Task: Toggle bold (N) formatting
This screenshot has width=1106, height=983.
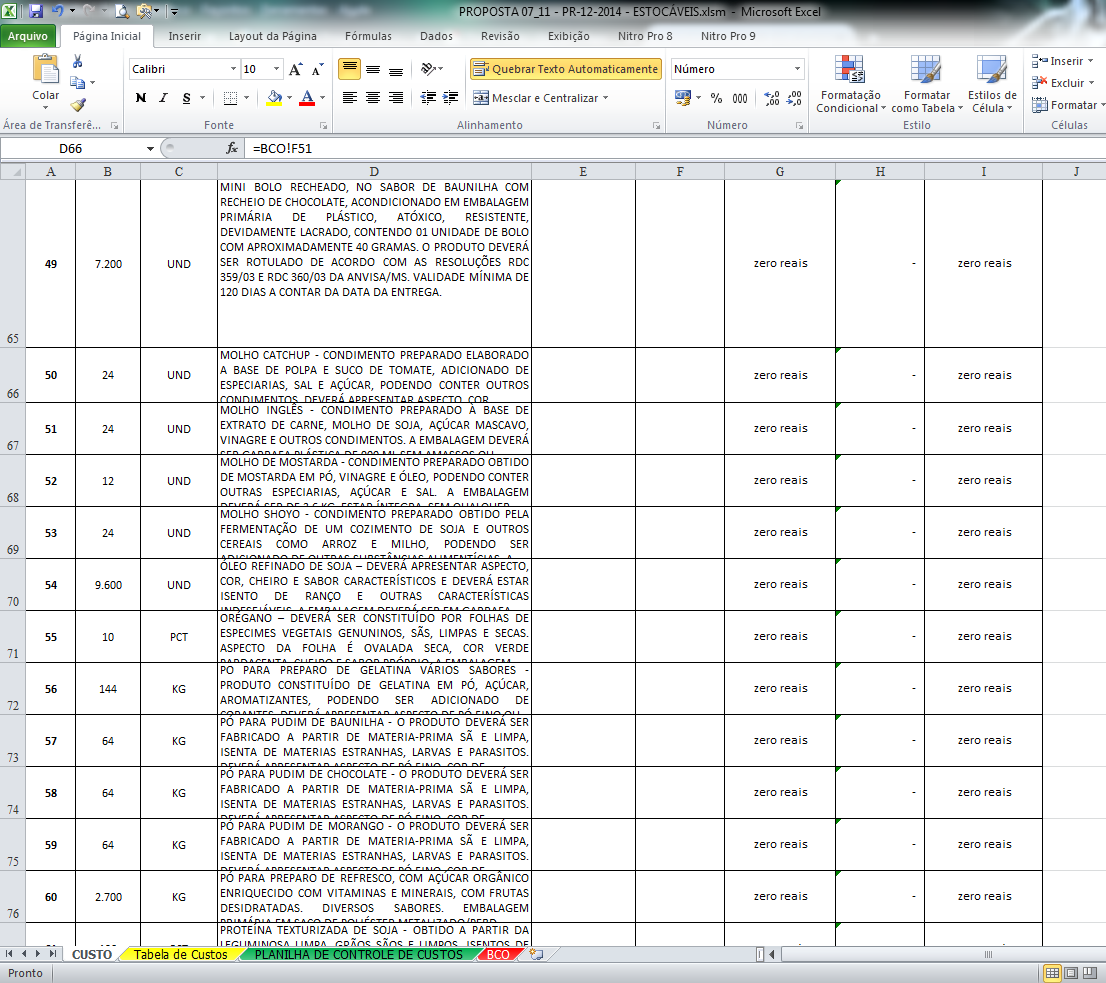Action: point(141,98)
